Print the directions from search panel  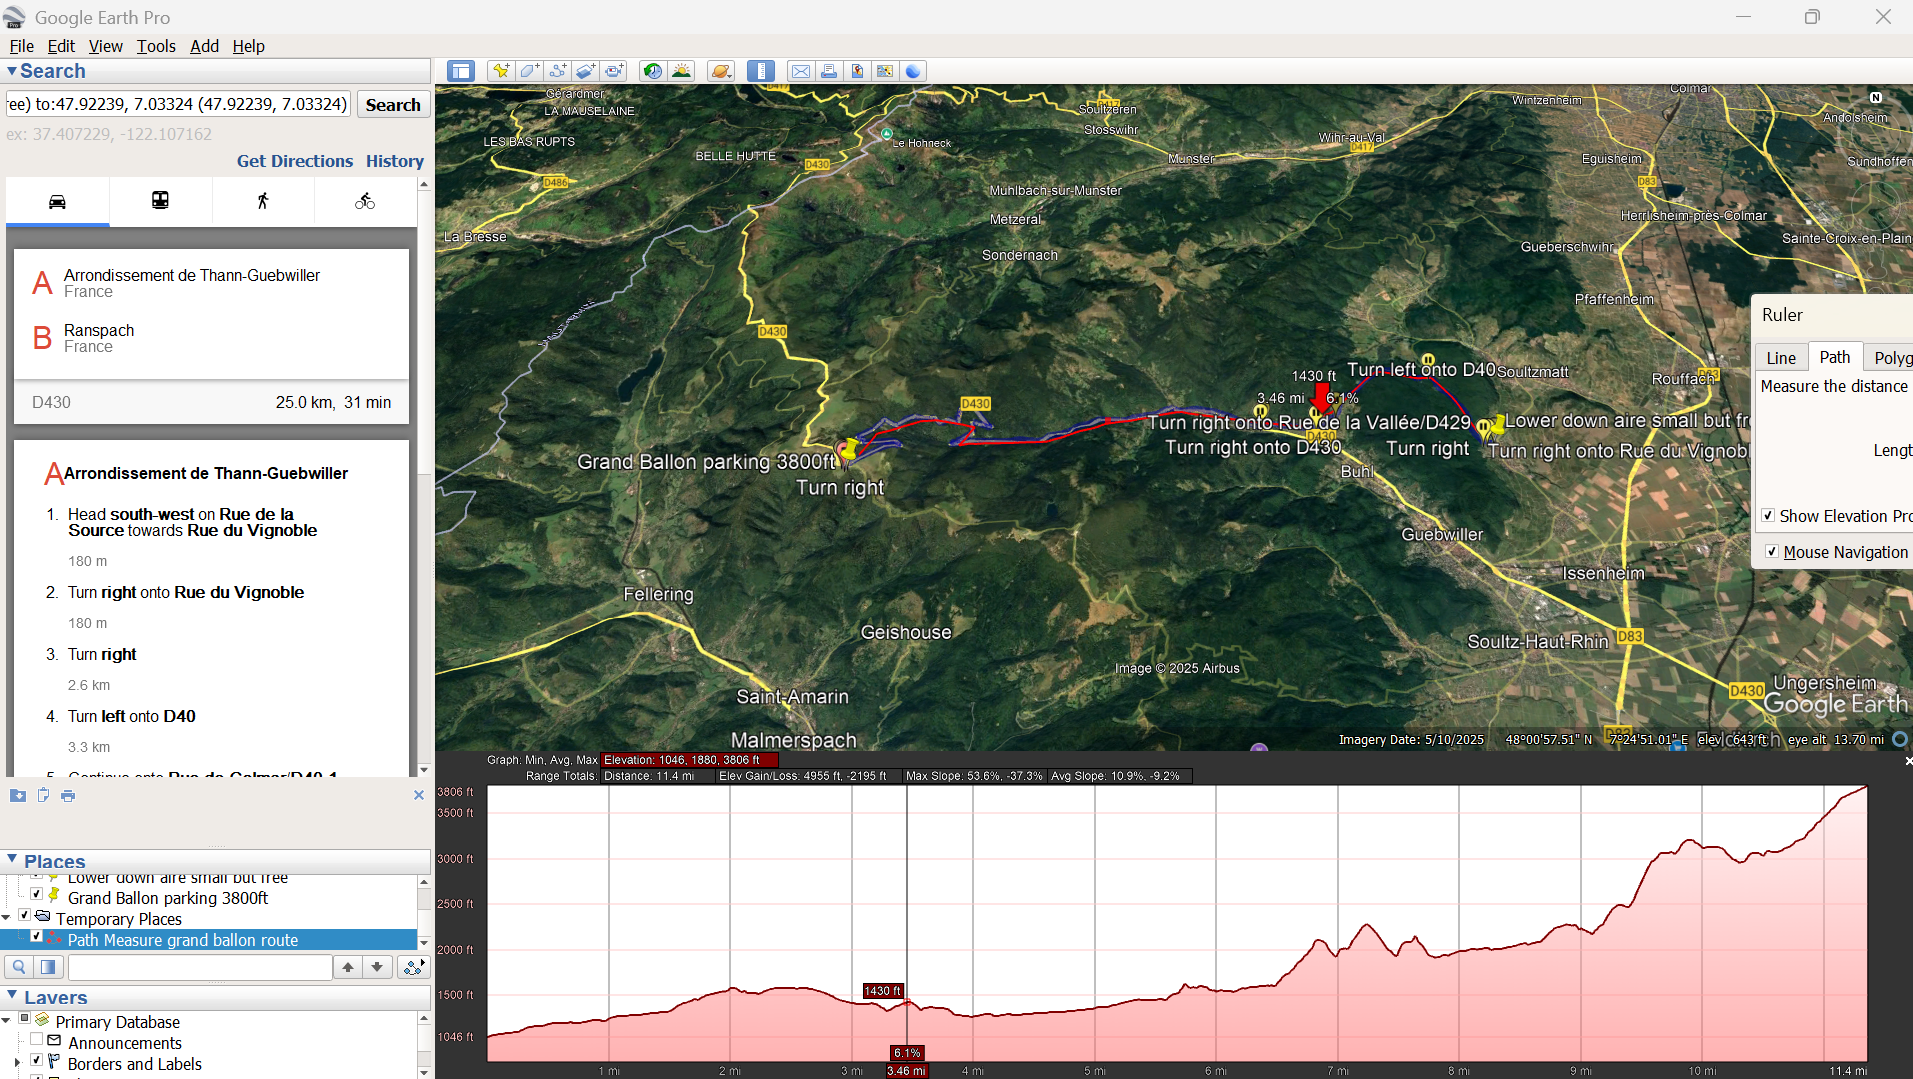(x=68, y=795)
